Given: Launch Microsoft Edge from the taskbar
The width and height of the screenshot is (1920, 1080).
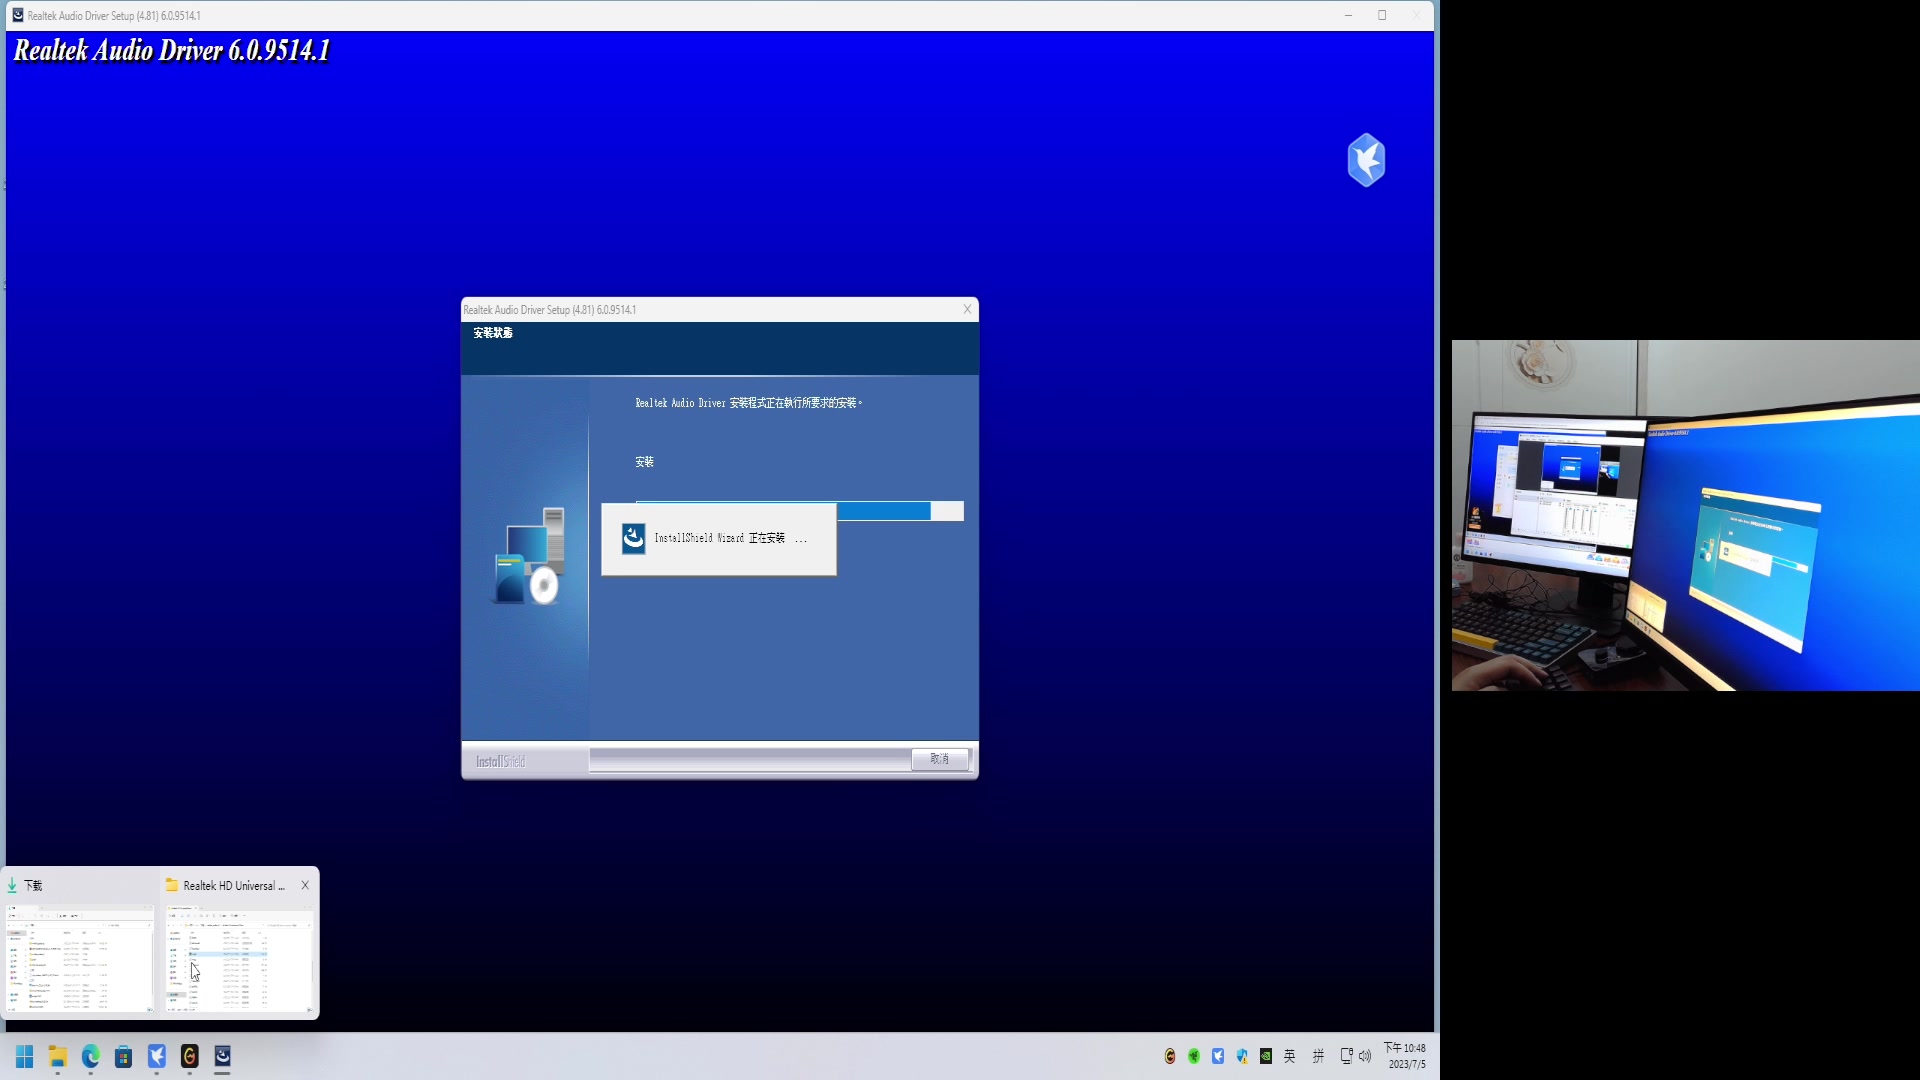Looking at the screenshot, I should (x=91, y=1056).
